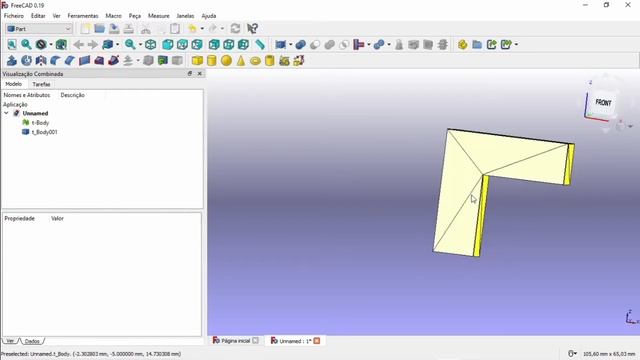Select the Extrude tool icon
Viewport: 640px width, 360px height.
[x=12, y=61]
